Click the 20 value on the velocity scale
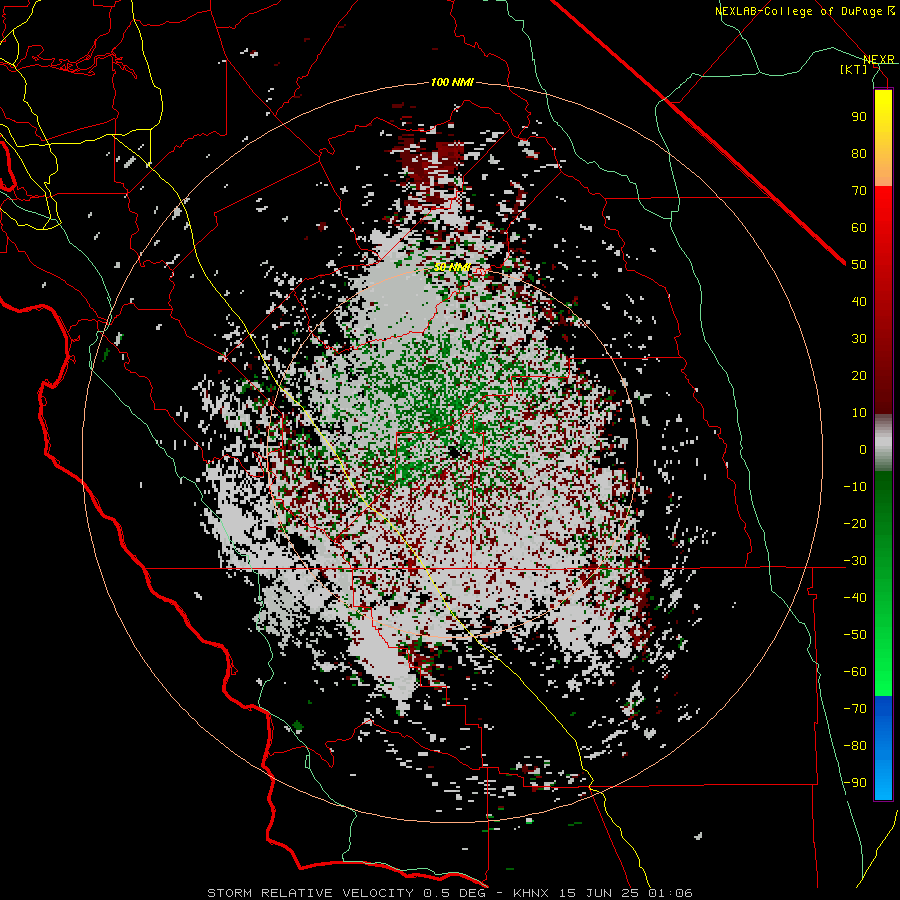 (x=859, y=375)
